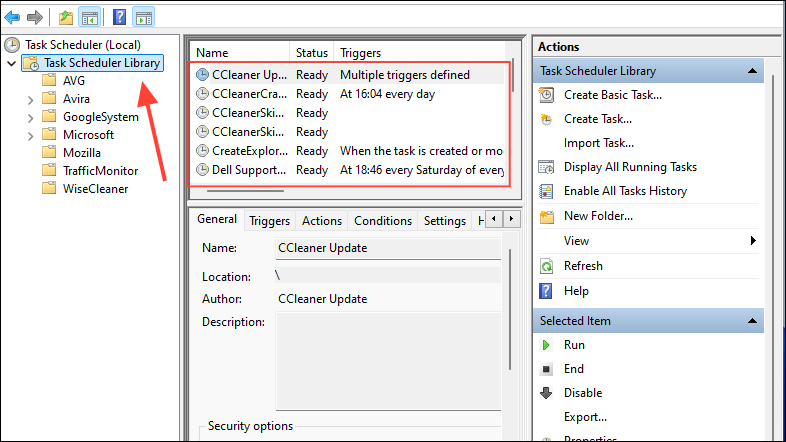The height and width of the screenshot is (442, 786).
Task: Switch to the Conditions tab
Action: tap(383, 221)
